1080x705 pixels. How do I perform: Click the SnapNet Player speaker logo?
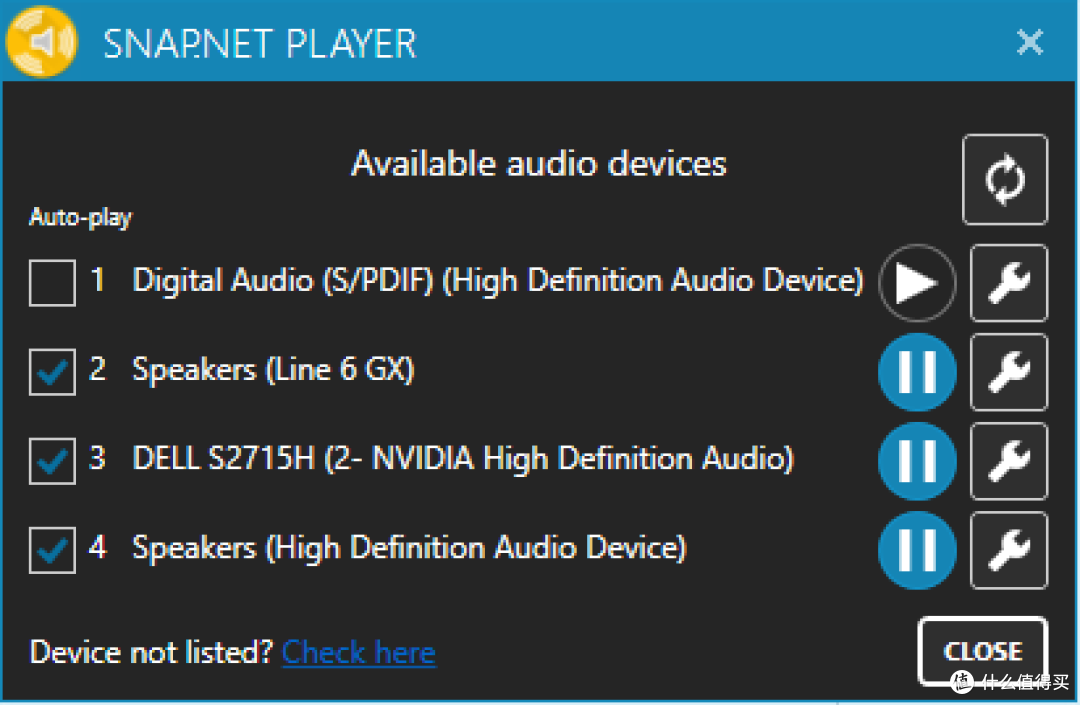click(41, 41)
